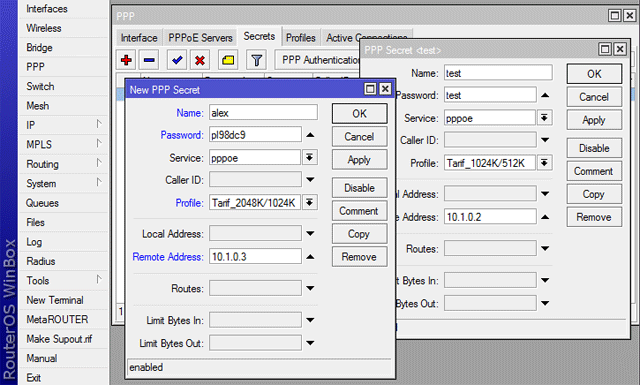Expand Routes field in New PPP Secret

pos(310,288)
